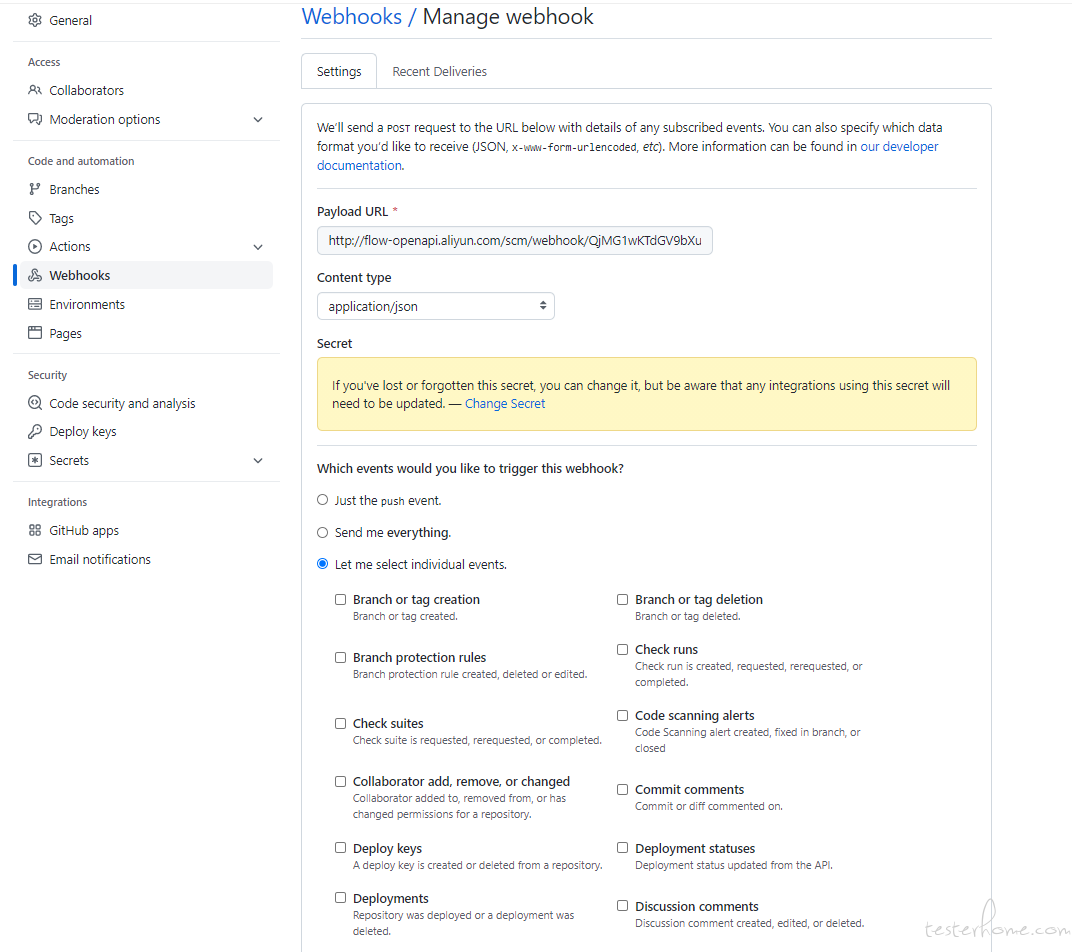This screenshot has width=1072, height=952.
Task: Open Branches via its git-branch icon
Action: point(35,189)
